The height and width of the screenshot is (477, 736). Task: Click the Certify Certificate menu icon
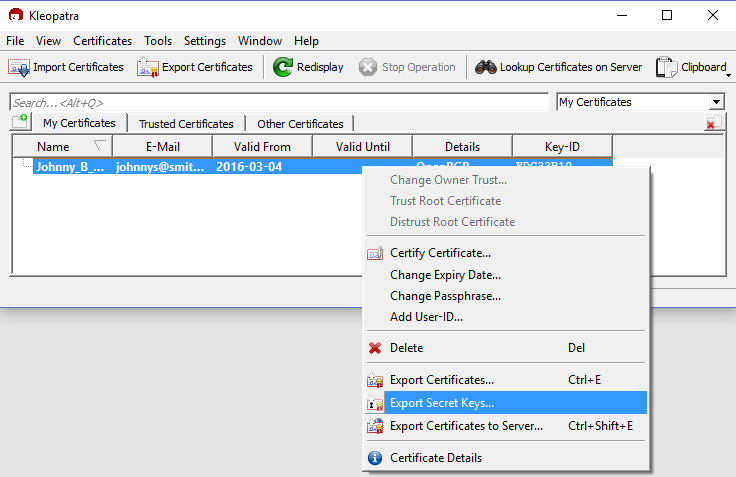[x=375, y=254]
